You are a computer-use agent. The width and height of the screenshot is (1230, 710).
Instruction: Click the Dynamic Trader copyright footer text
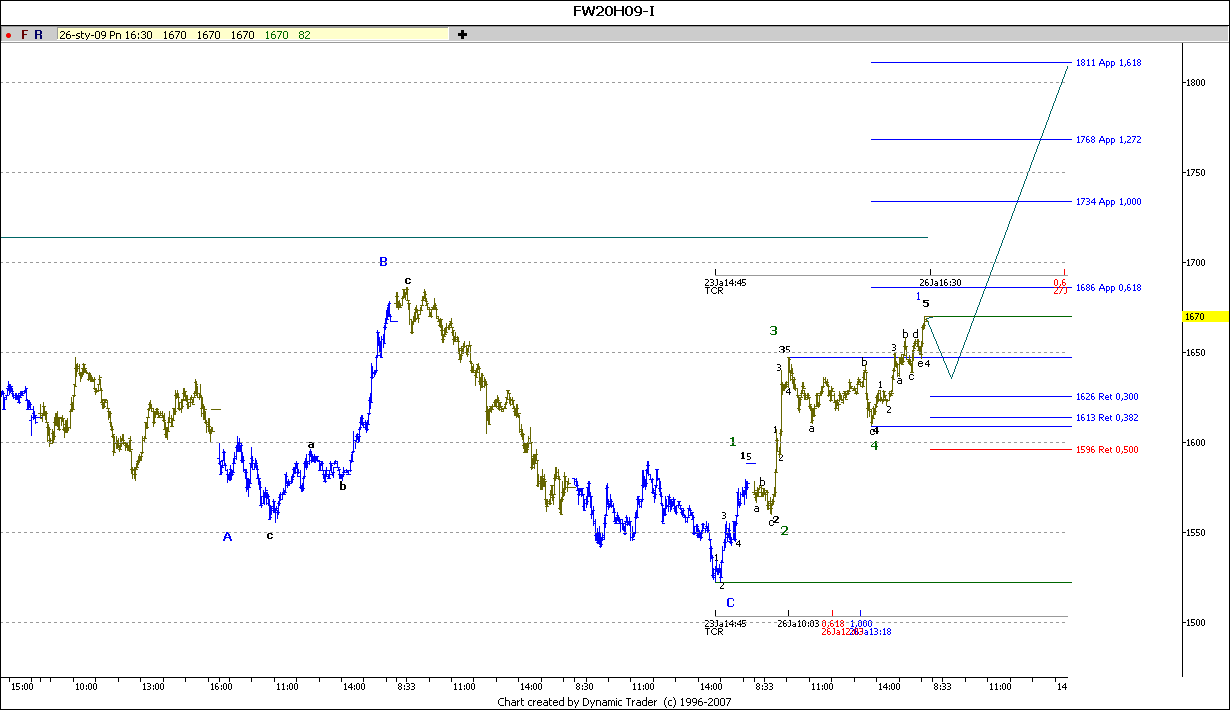615,702
